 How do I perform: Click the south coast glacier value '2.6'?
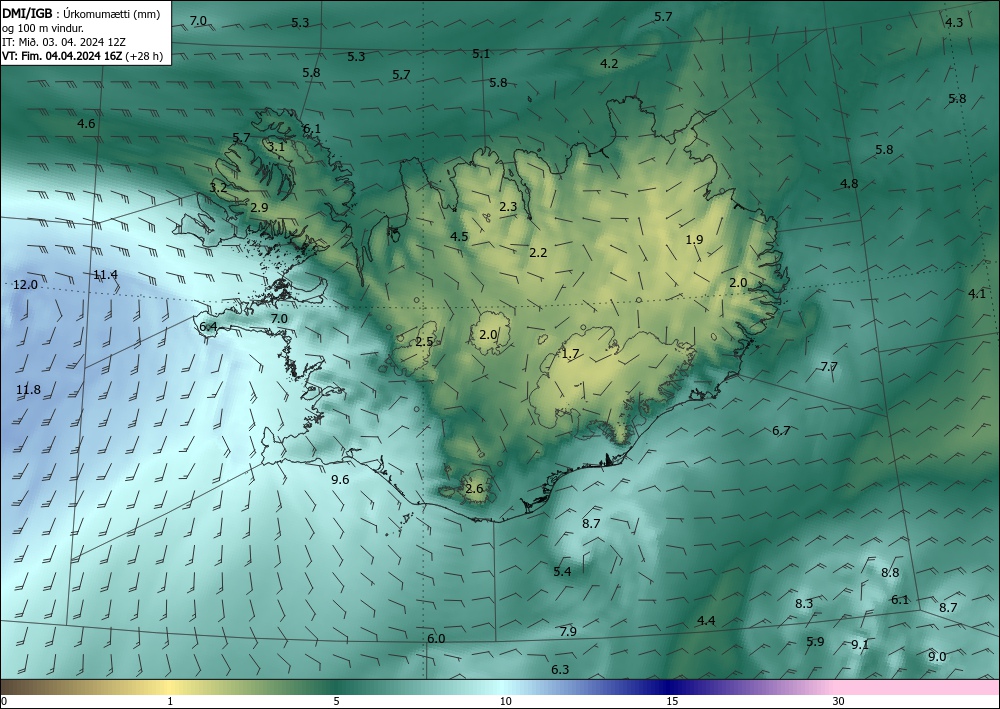point(474,489)
